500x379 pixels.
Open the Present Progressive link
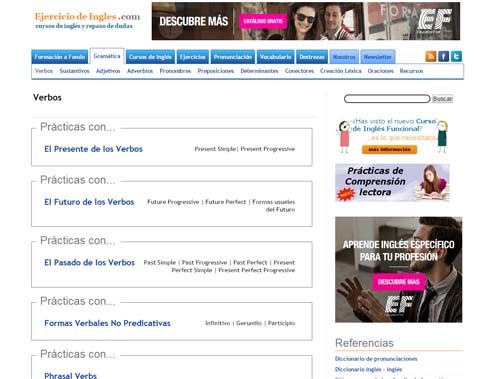[x=268, y=149]
